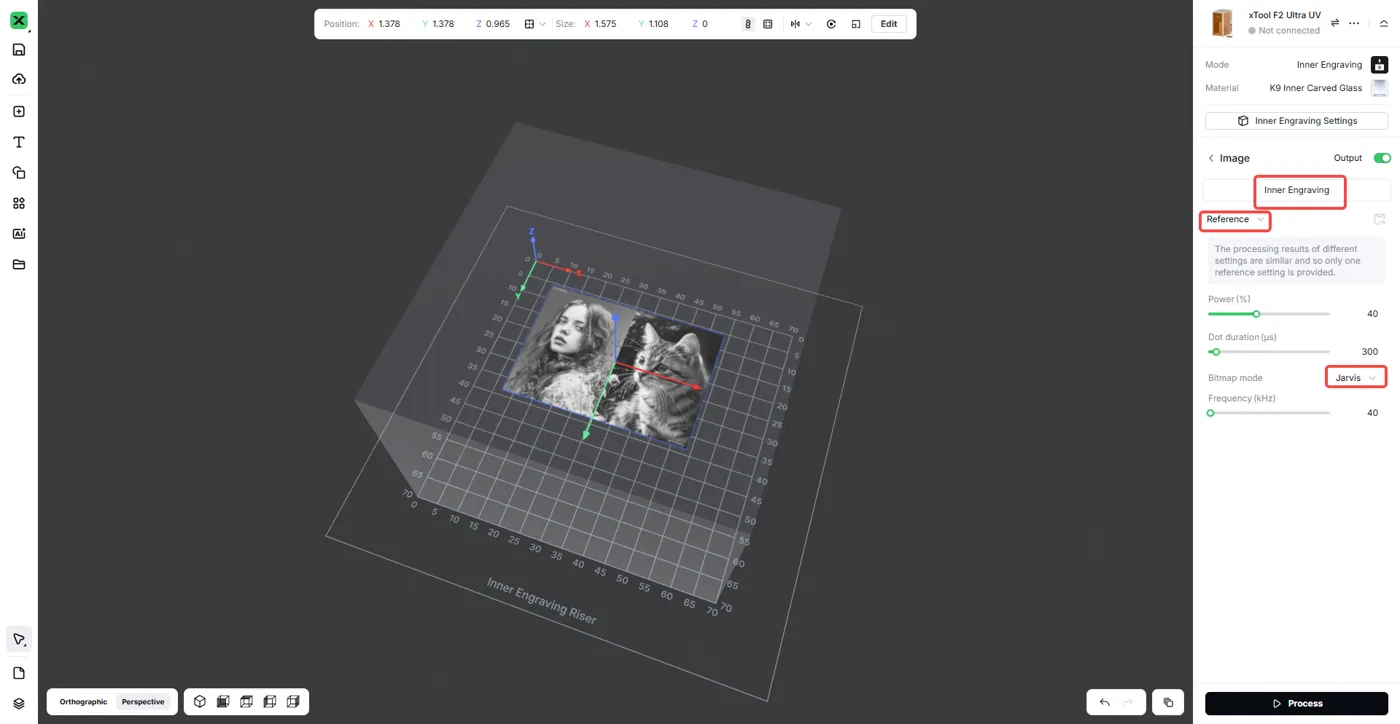Click the save file icon
This screenshot has width=1400, height=724.
[19, 50]
